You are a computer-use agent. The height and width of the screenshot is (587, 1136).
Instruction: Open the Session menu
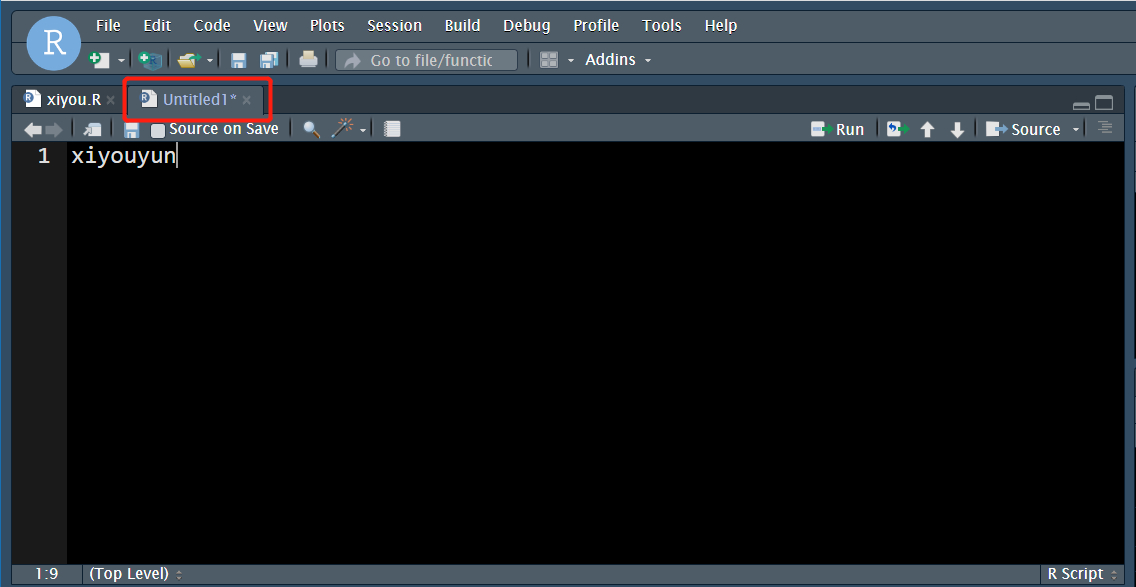coord(394,25)
